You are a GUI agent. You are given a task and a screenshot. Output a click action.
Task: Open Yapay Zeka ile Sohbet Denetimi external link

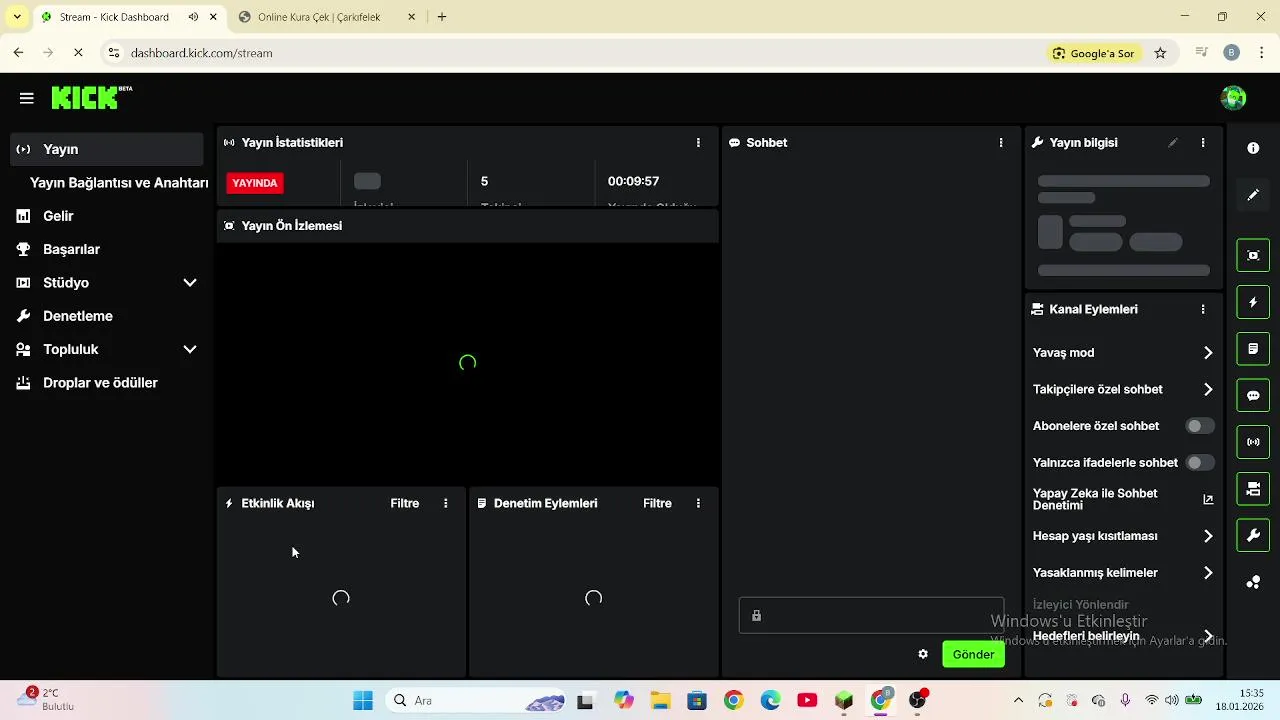pyautogui.click(x=1207, y=500)
